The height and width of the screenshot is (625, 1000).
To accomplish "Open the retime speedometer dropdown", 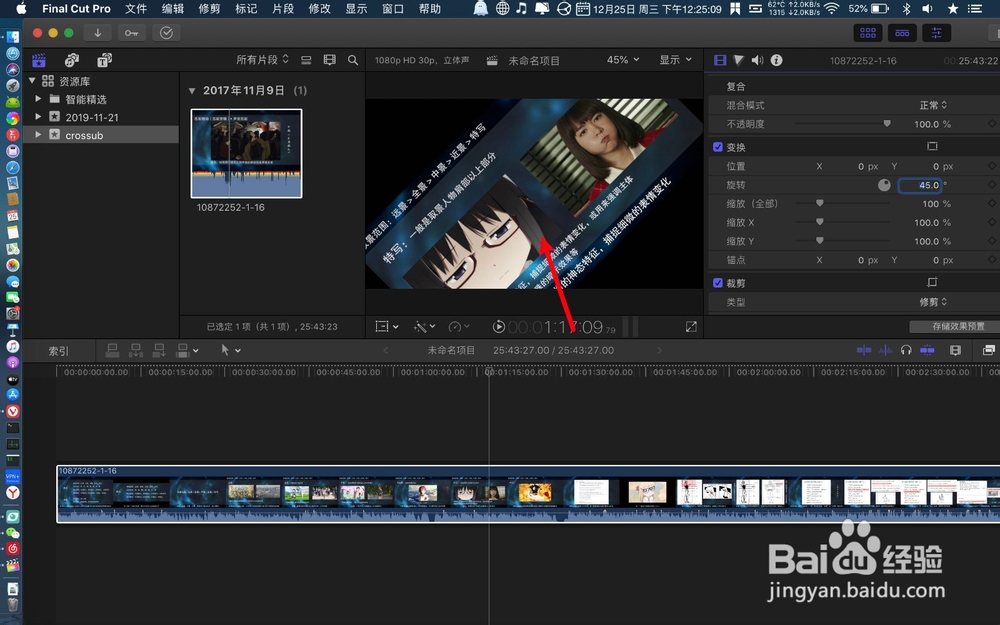I will pyautogui.click(x=459, y=327).
